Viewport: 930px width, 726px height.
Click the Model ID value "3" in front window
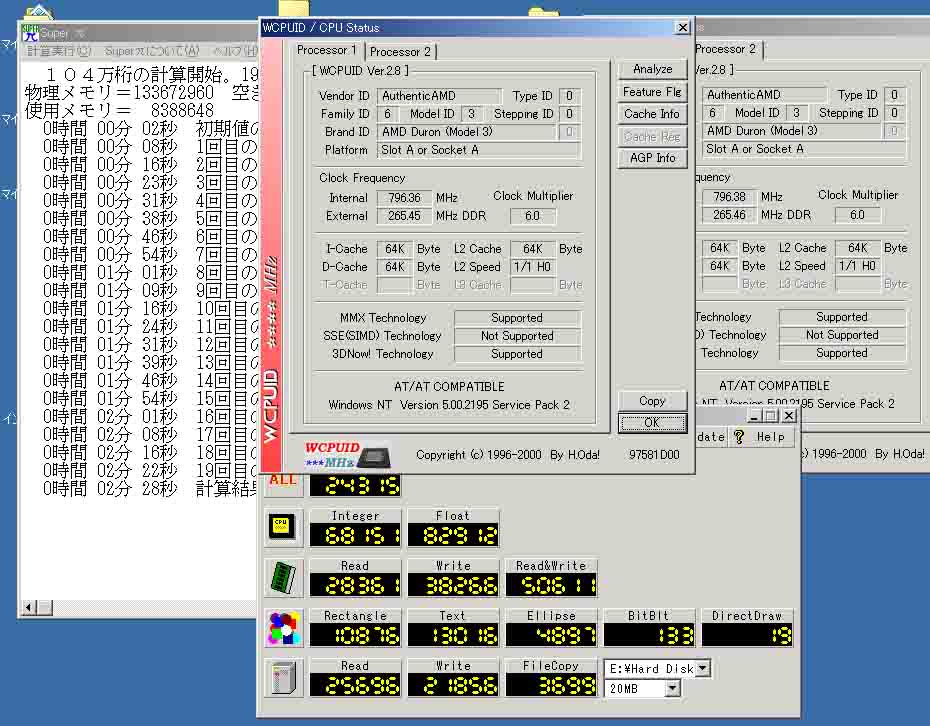472,114
